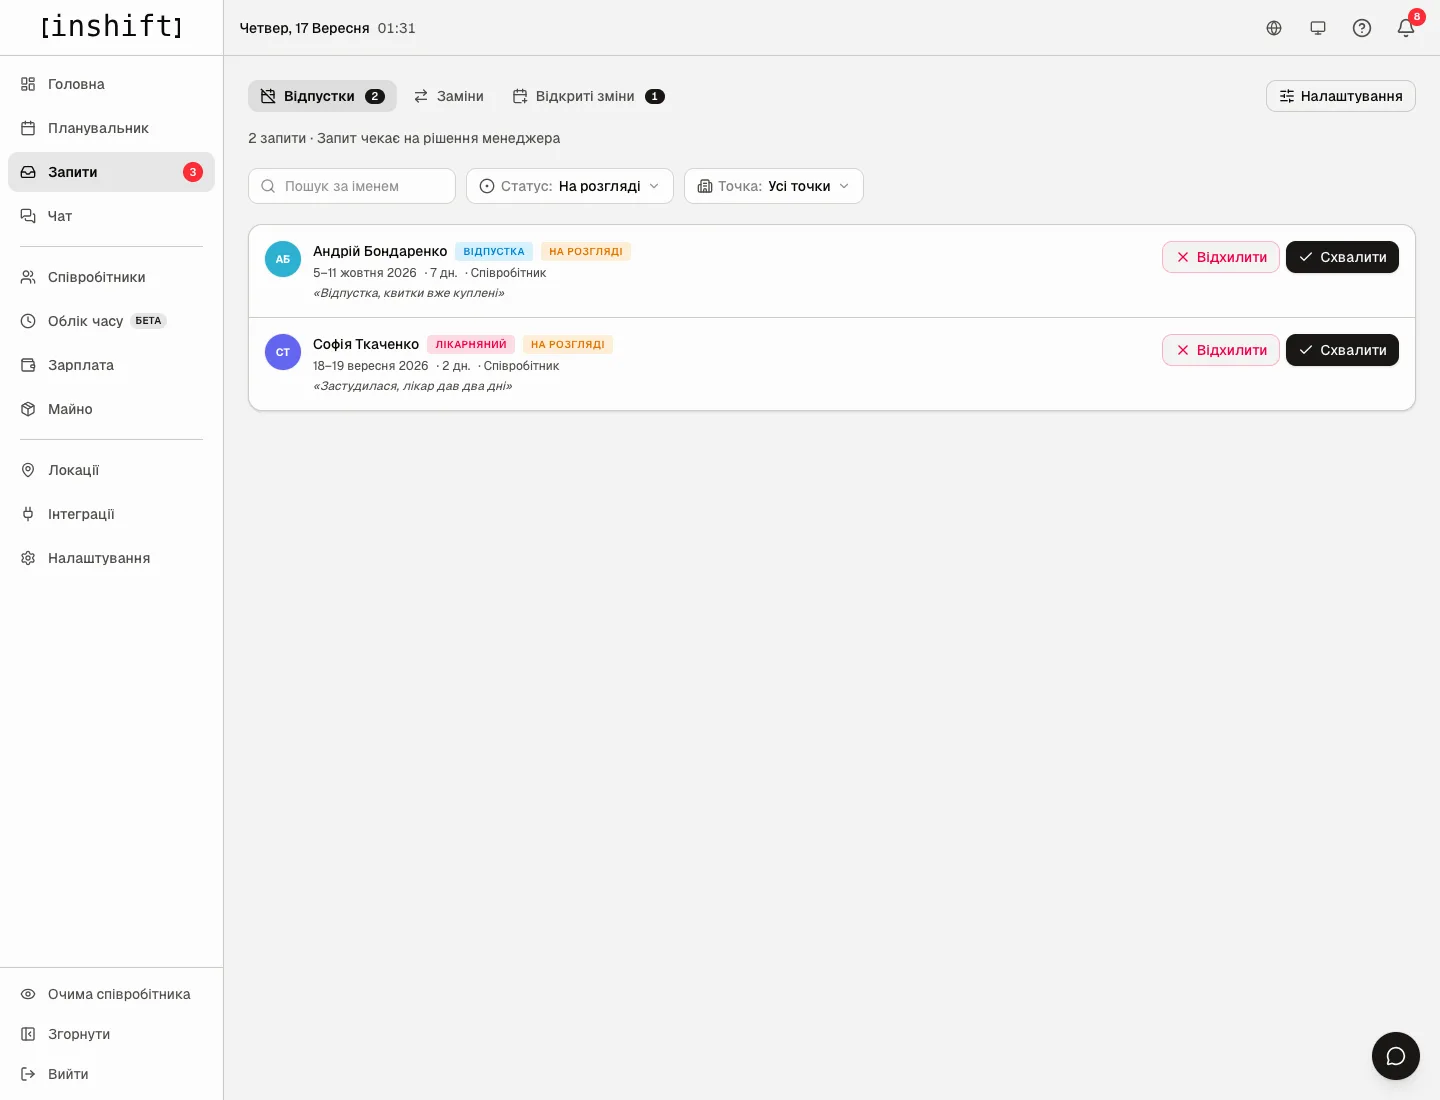Expand Точка: Усі точки dropdown
This screenshot has width=1440, height=1100.
(774, 186)
